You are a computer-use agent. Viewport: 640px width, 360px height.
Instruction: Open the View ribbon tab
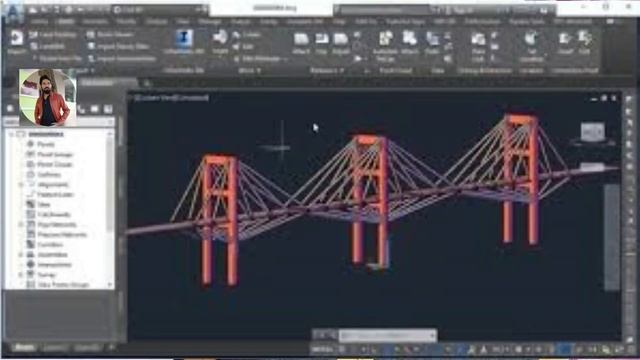coord(182,21)
